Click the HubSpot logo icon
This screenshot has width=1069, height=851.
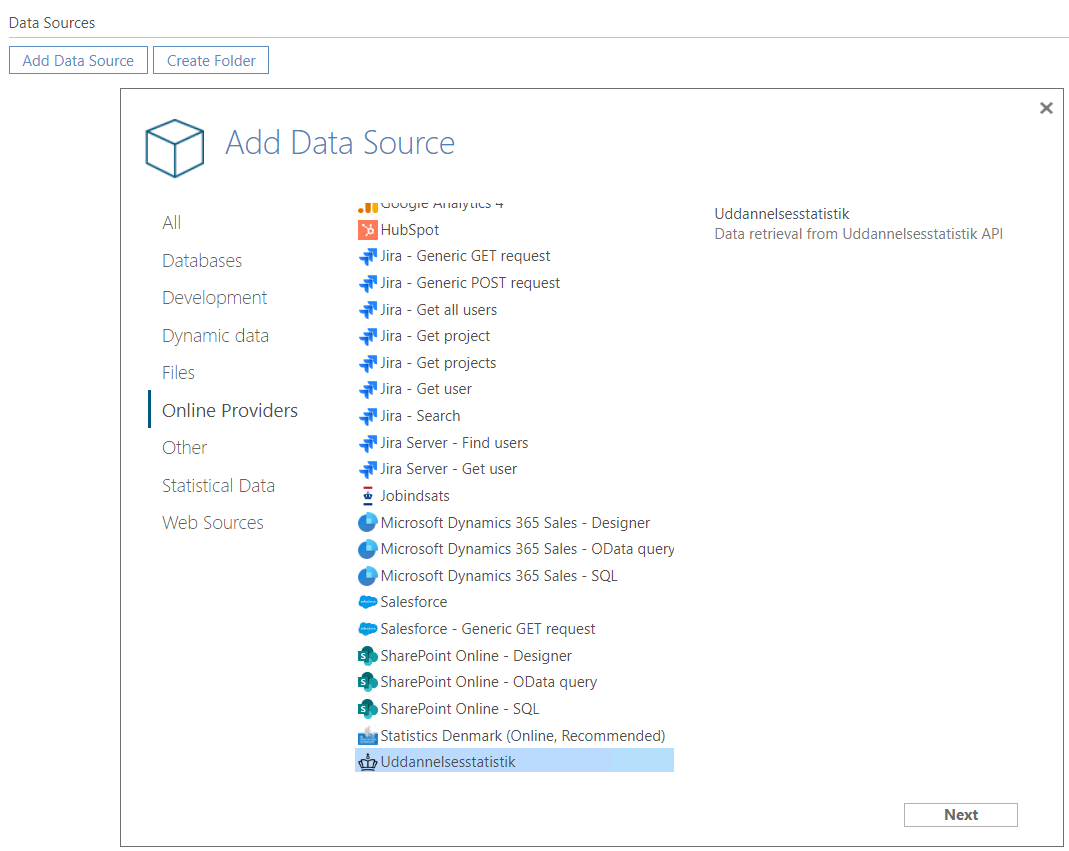[x=367, y=230]
